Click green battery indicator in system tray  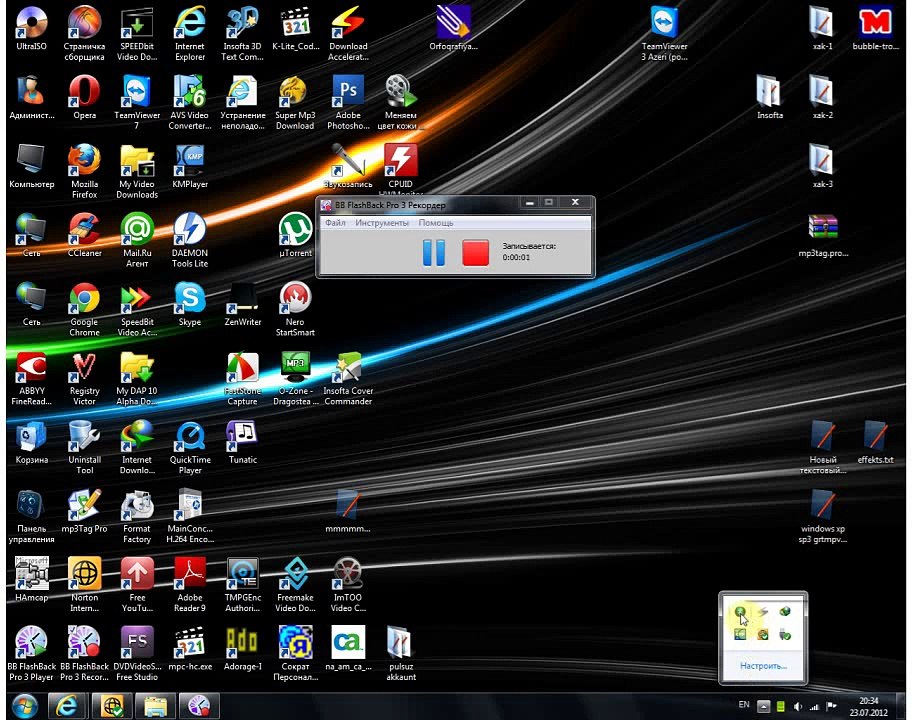(781, 706)
